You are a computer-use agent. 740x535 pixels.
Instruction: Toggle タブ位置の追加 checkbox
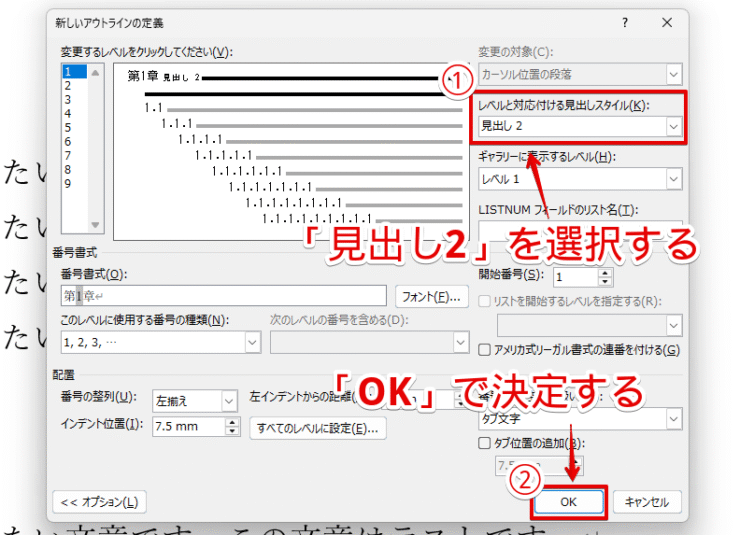pos(484,443)
